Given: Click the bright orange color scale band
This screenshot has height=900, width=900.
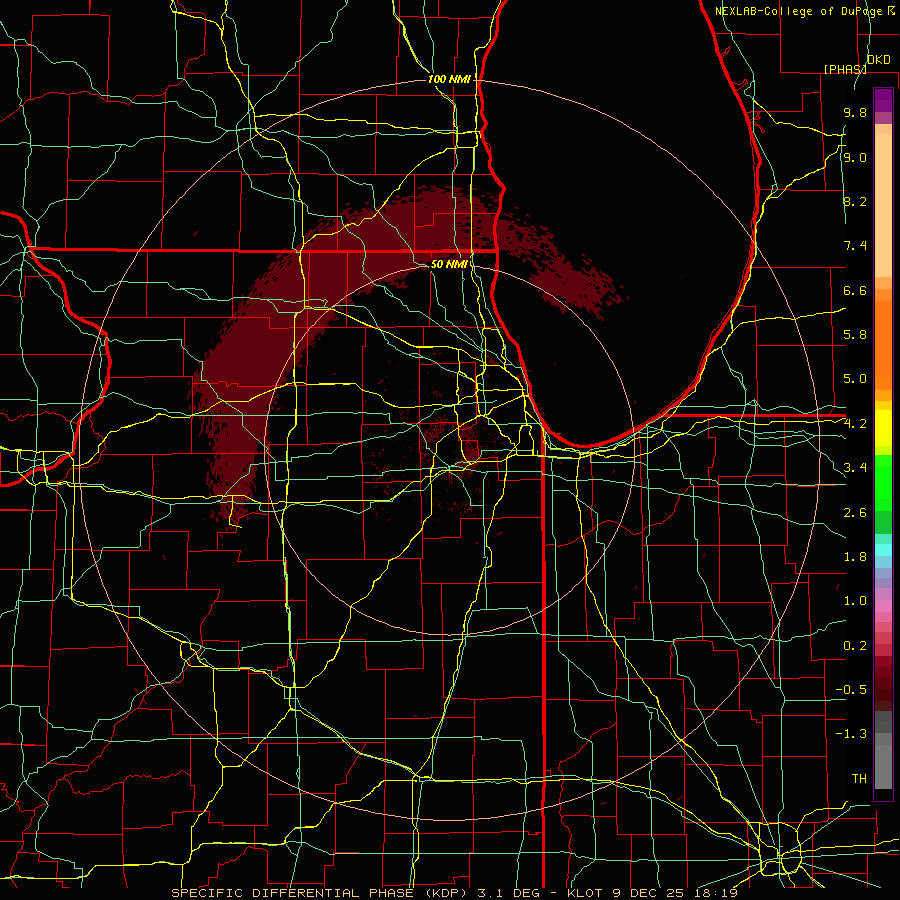Looking at the screenshot, I should [x=883, y=345].
